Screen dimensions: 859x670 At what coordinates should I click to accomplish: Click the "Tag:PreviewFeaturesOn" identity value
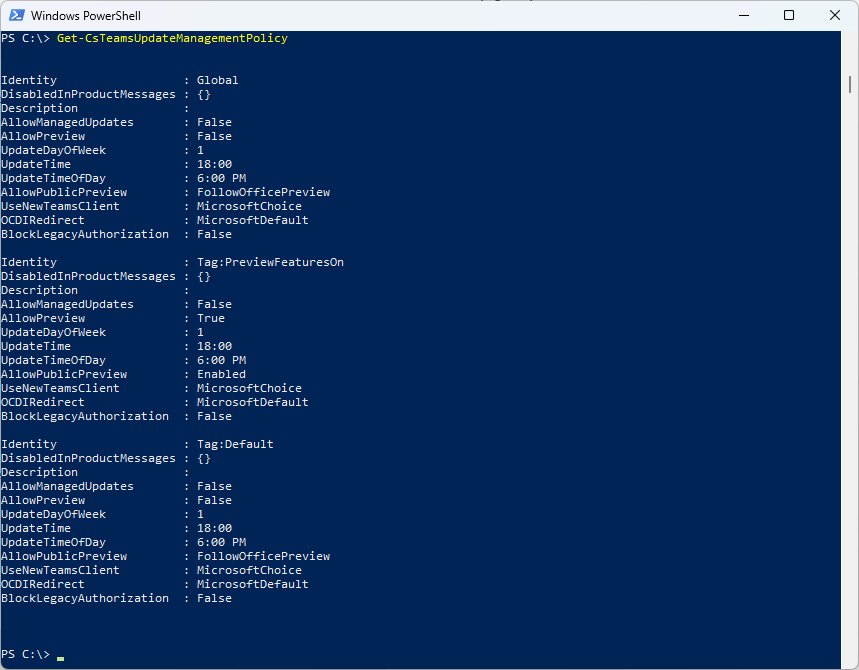tap(271, 262)
